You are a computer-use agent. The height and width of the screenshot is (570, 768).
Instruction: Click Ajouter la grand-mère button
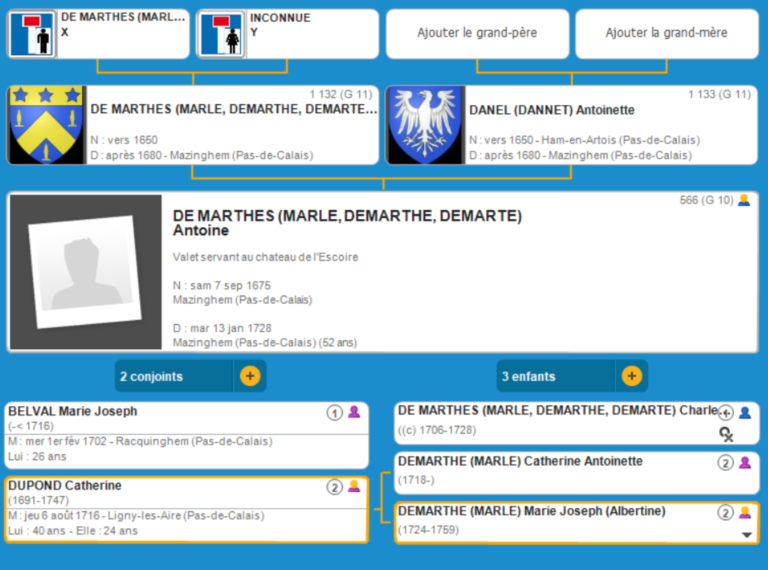(x=666, y=33)
